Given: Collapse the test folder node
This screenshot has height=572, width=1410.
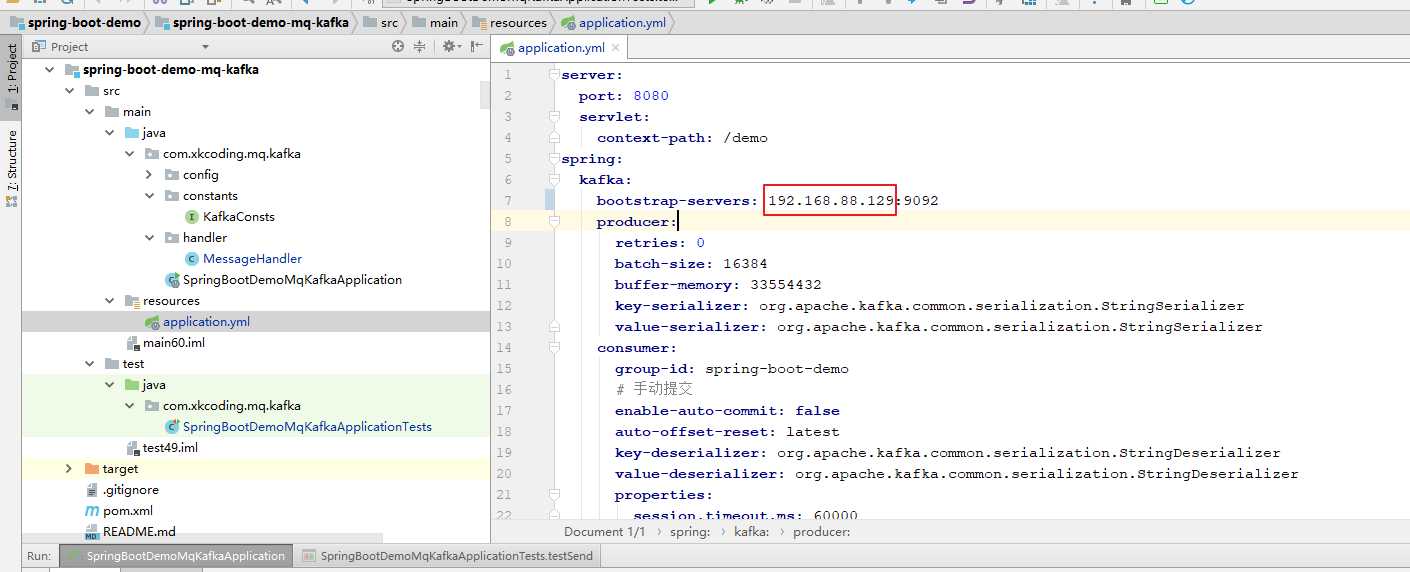Looking at the screenshot, I should 89,364.
